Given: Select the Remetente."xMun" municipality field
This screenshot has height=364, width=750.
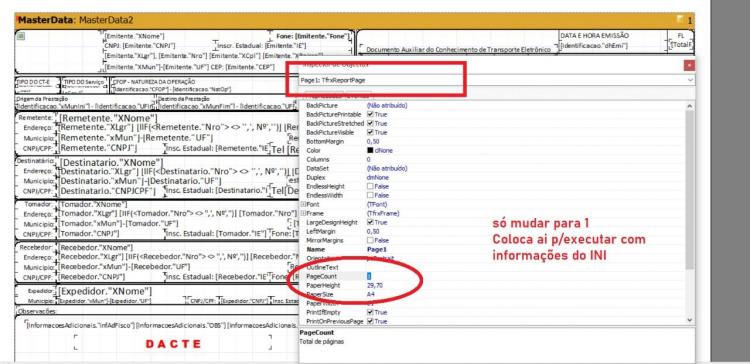Looking at the screenshot, I should (136, 139).
